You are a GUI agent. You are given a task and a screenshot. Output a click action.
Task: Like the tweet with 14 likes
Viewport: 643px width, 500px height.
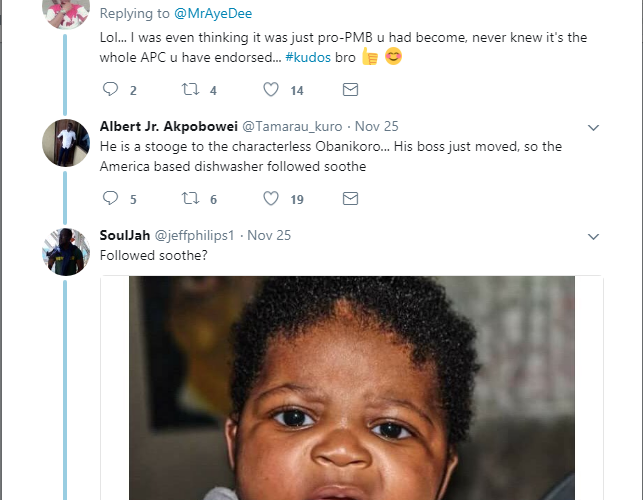[x=270, y=90]
